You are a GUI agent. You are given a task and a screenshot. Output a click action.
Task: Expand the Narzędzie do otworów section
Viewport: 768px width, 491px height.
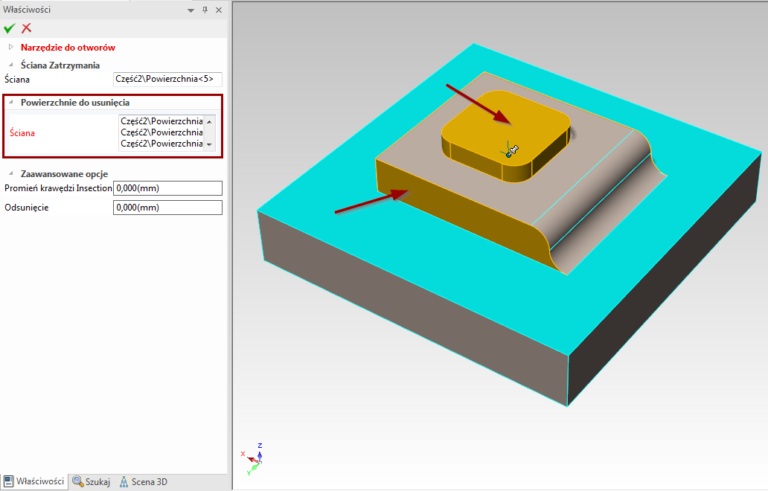click(x=11, y=47)
